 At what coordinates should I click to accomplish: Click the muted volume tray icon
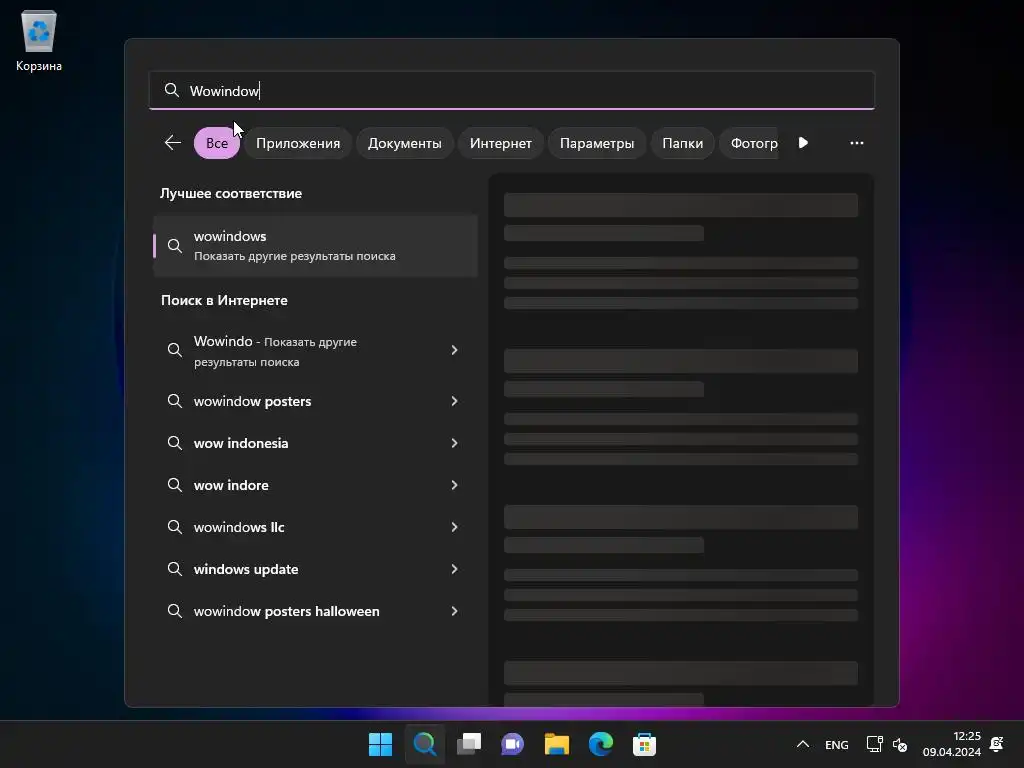pos(900,744)
